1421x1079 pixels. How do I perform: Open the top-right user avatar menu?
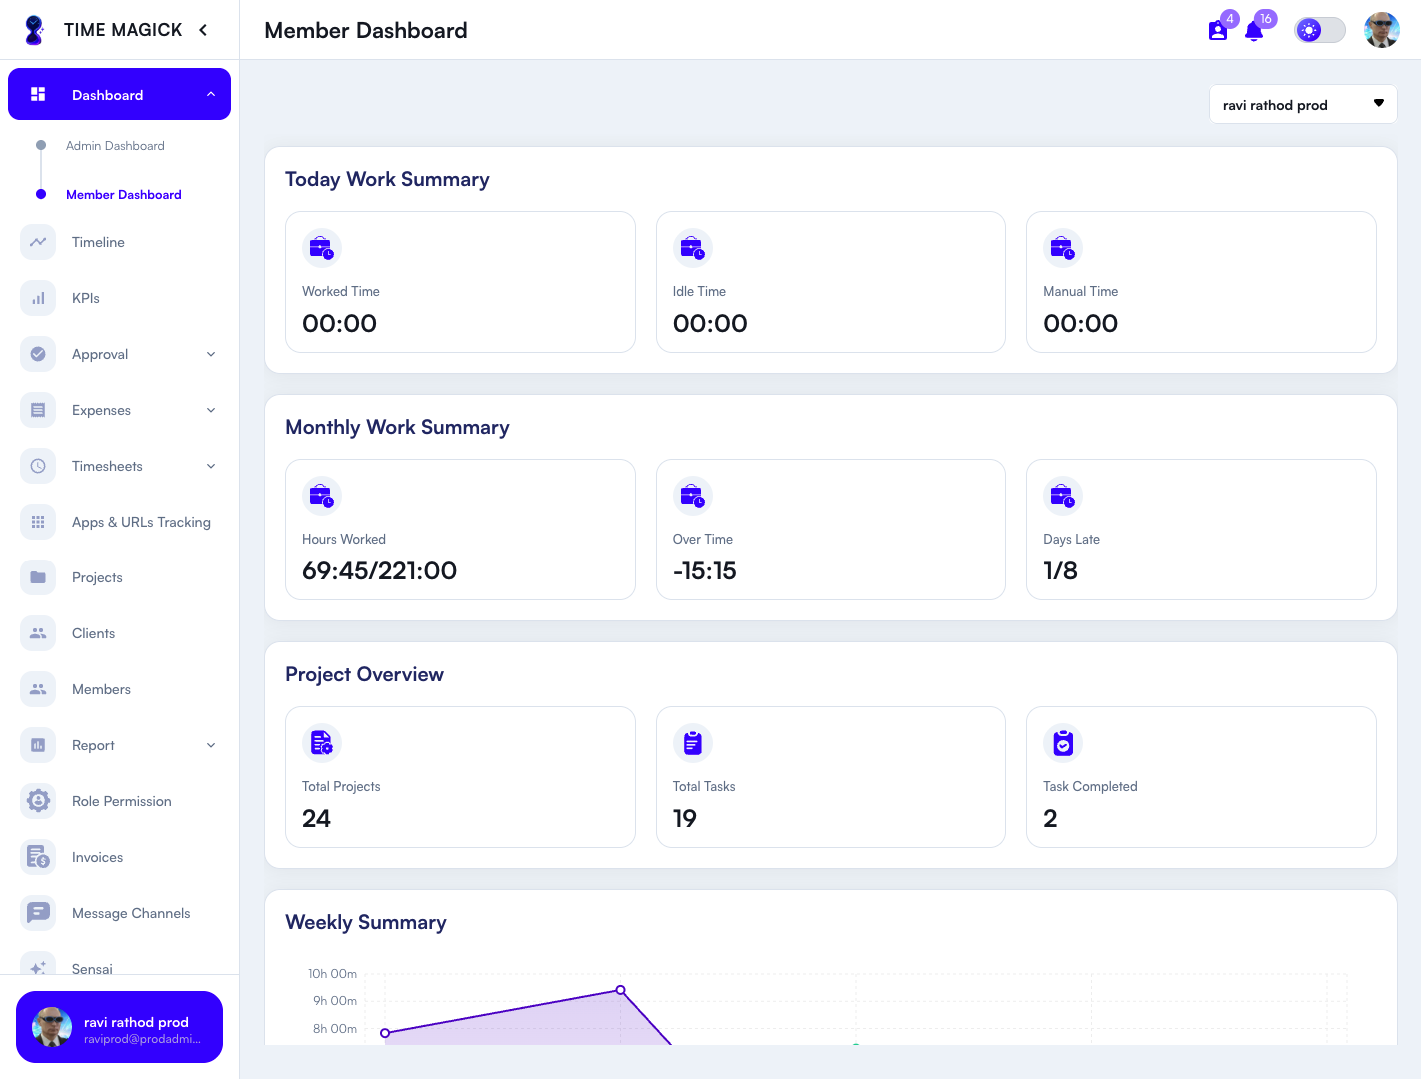[1381, 30]
